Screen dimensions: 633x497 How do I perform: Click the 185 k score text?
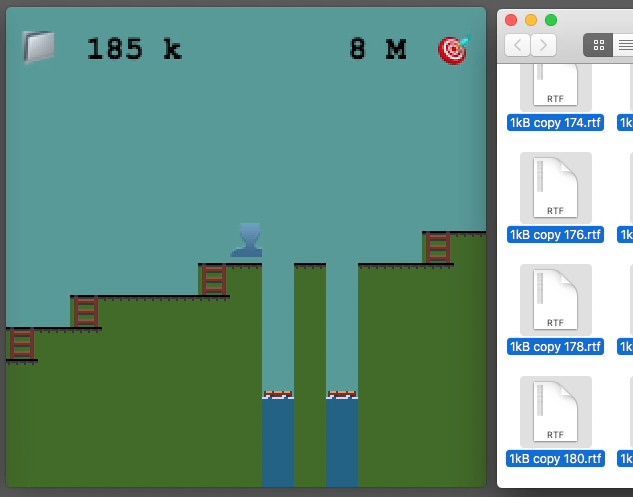pyautogui.click(x=134, y=49)
